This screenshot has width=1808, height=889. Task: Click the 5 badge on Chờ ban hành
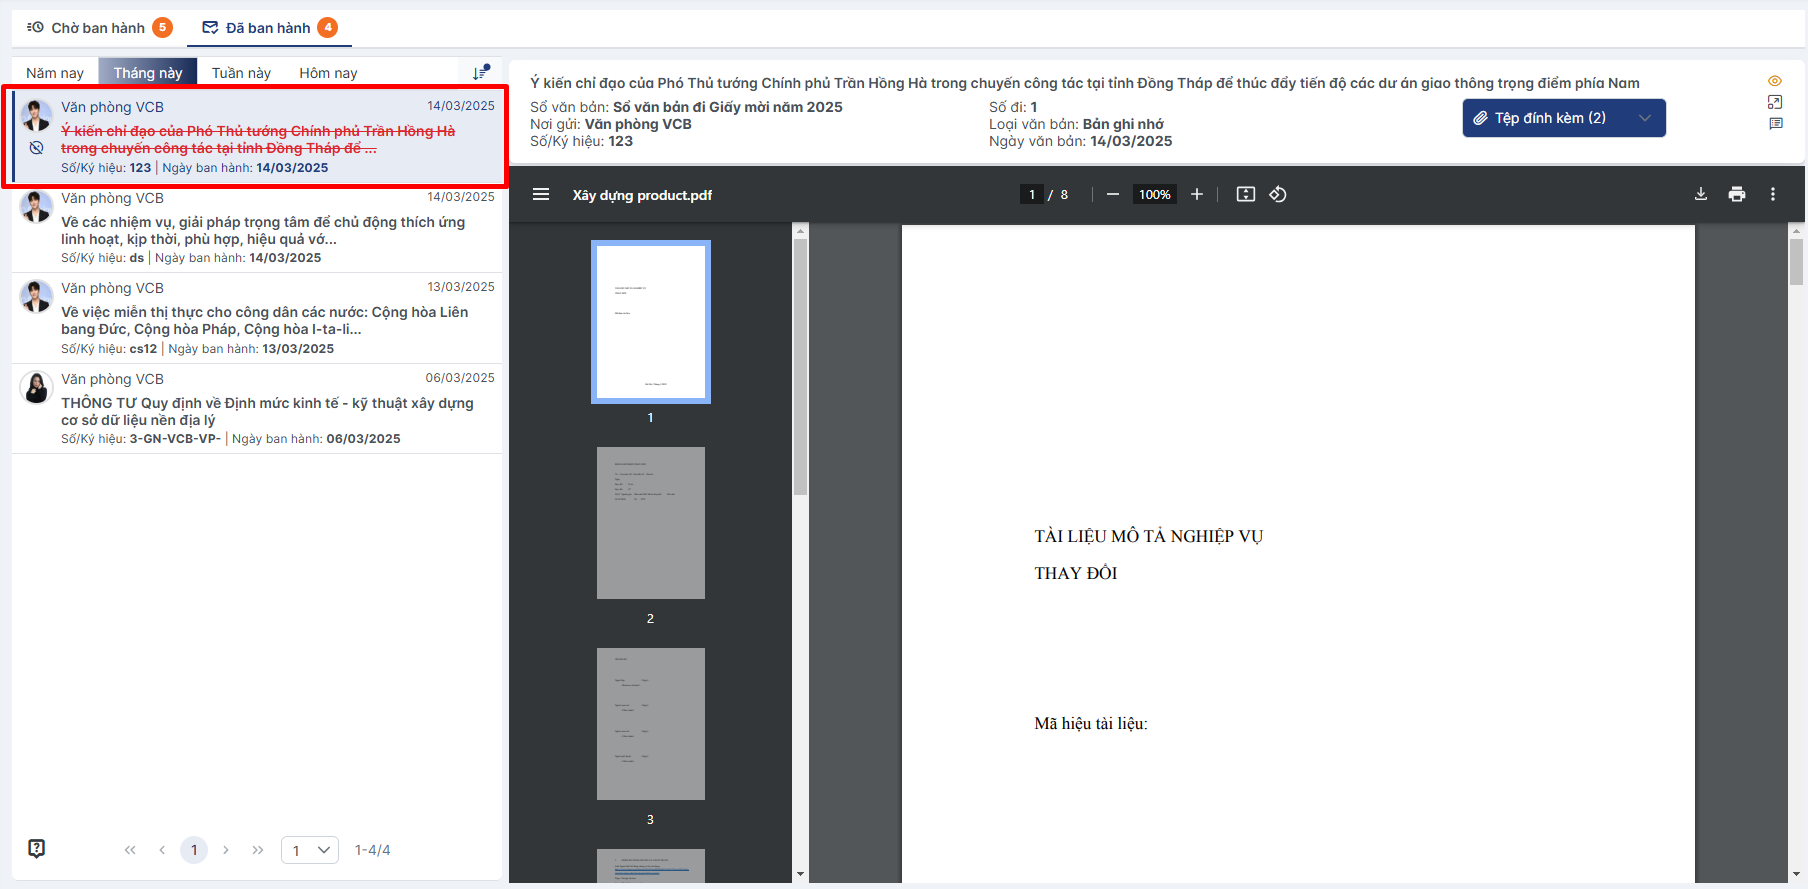[162, 27]
